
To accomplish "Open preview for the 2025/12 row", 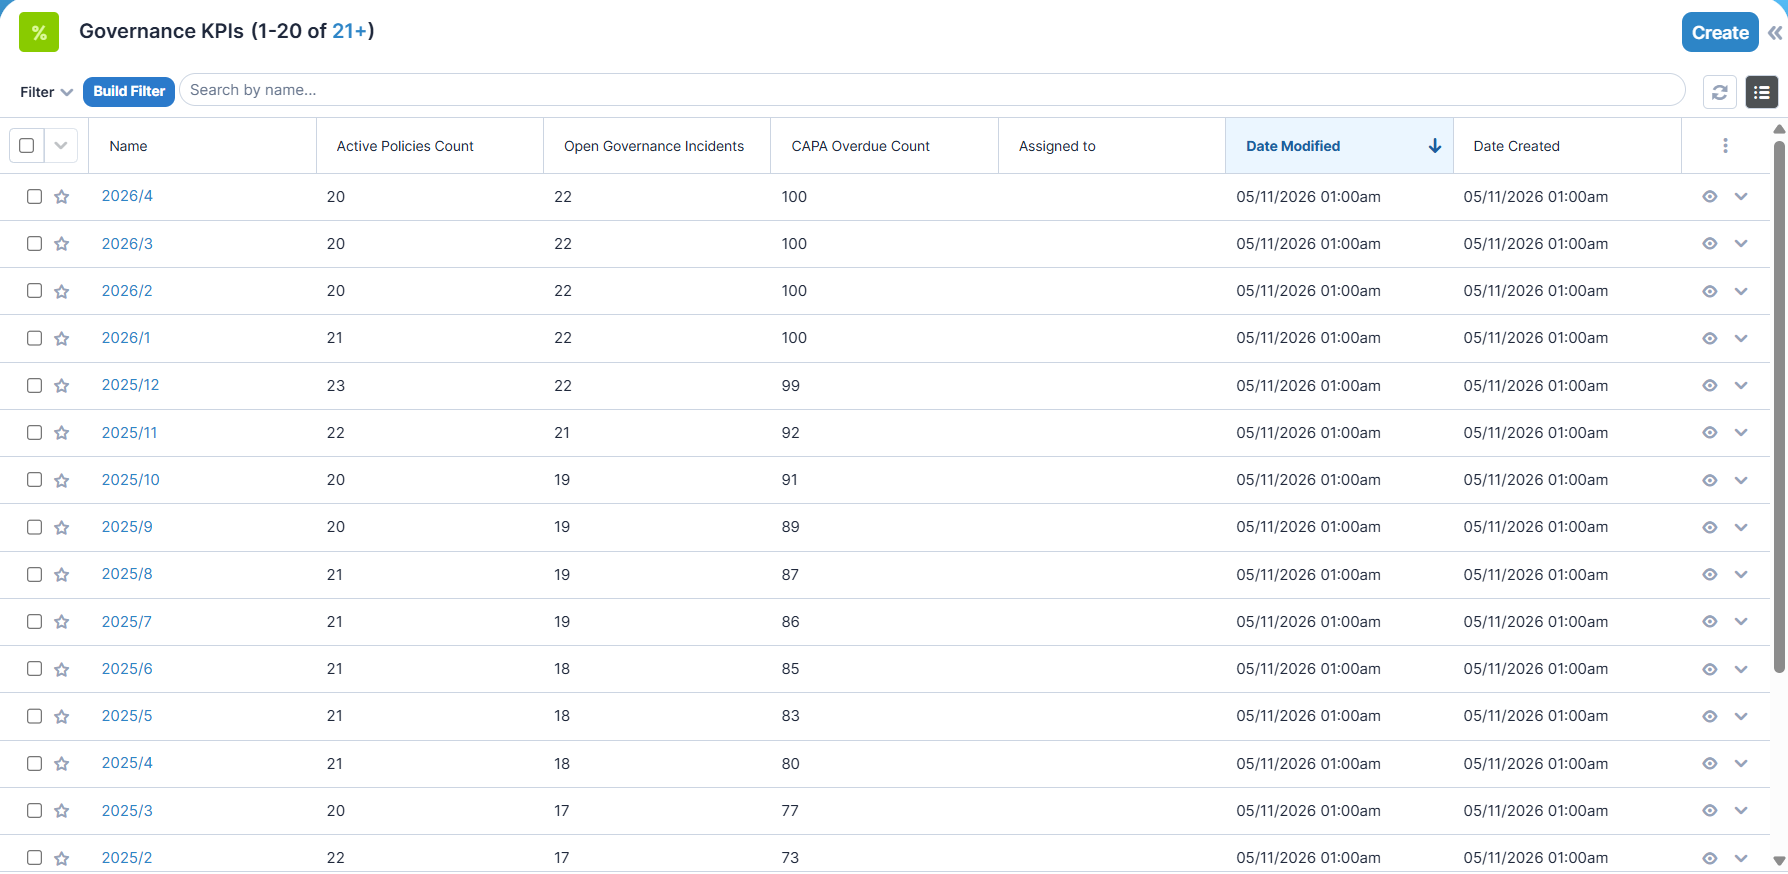I will 1710,386.
